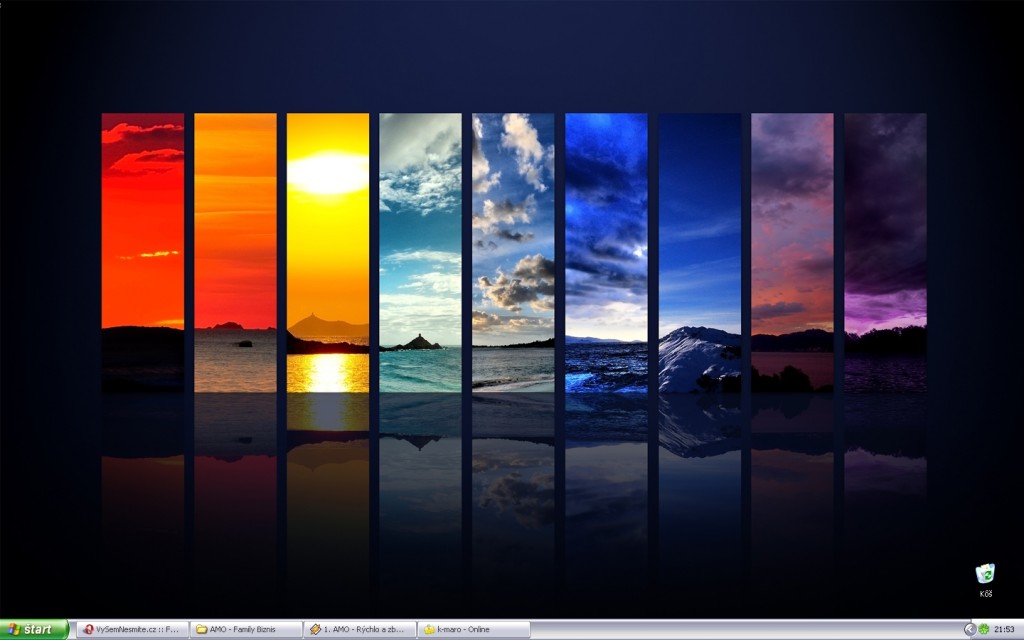Screen dimensions: 1024x640
Task: Select the Kôš recycle bin desktop icon
Action: pos(985,581)
